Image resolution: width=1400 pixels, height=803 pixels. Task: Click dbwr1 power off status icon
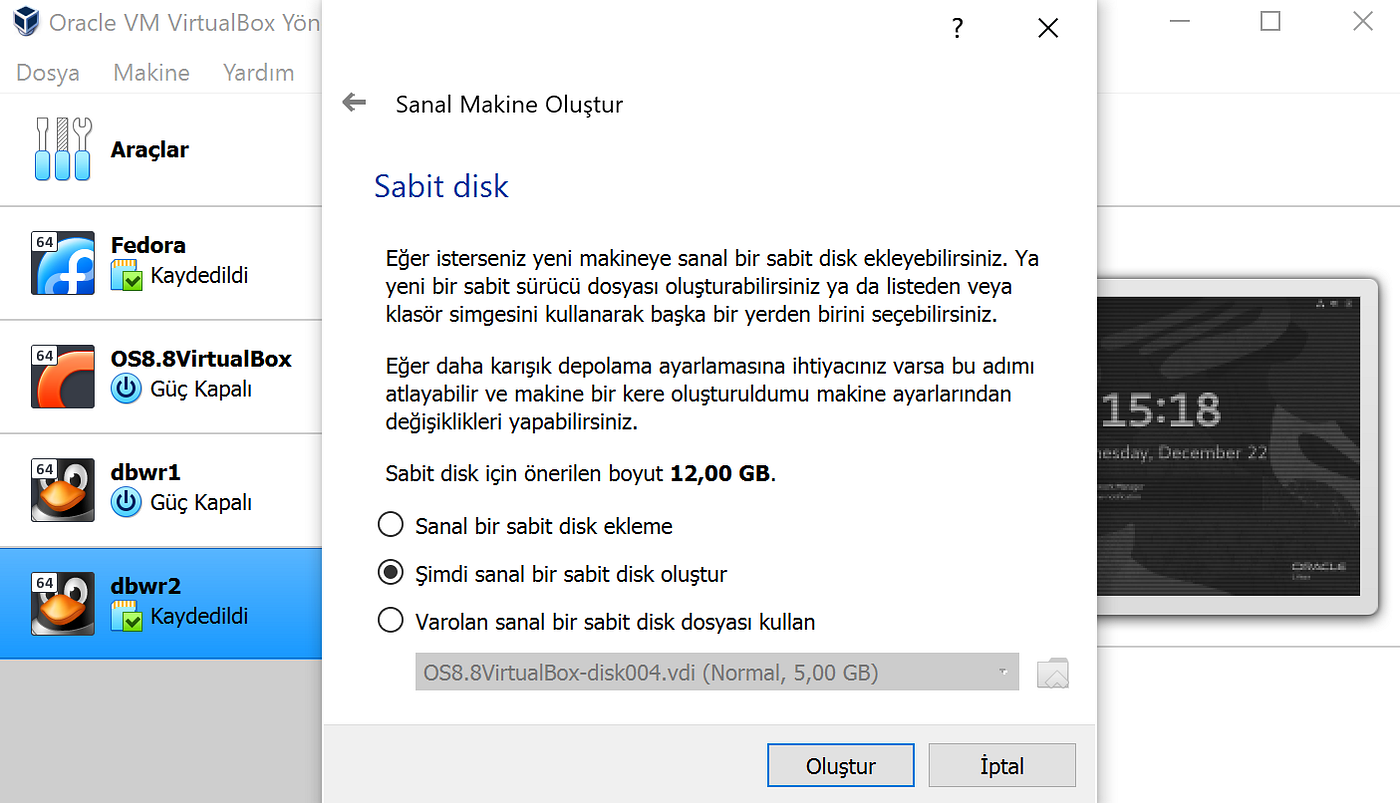126,502
